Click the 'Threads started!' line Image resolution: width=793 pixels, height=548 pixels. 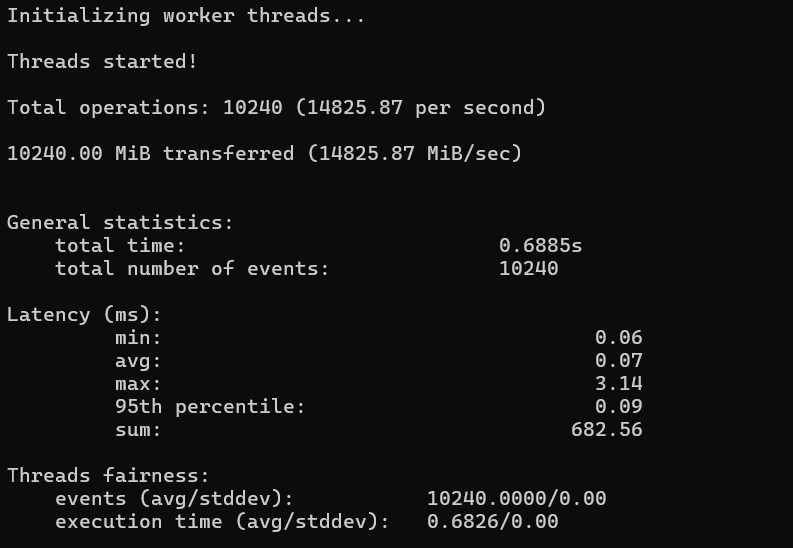coord(102,62)
